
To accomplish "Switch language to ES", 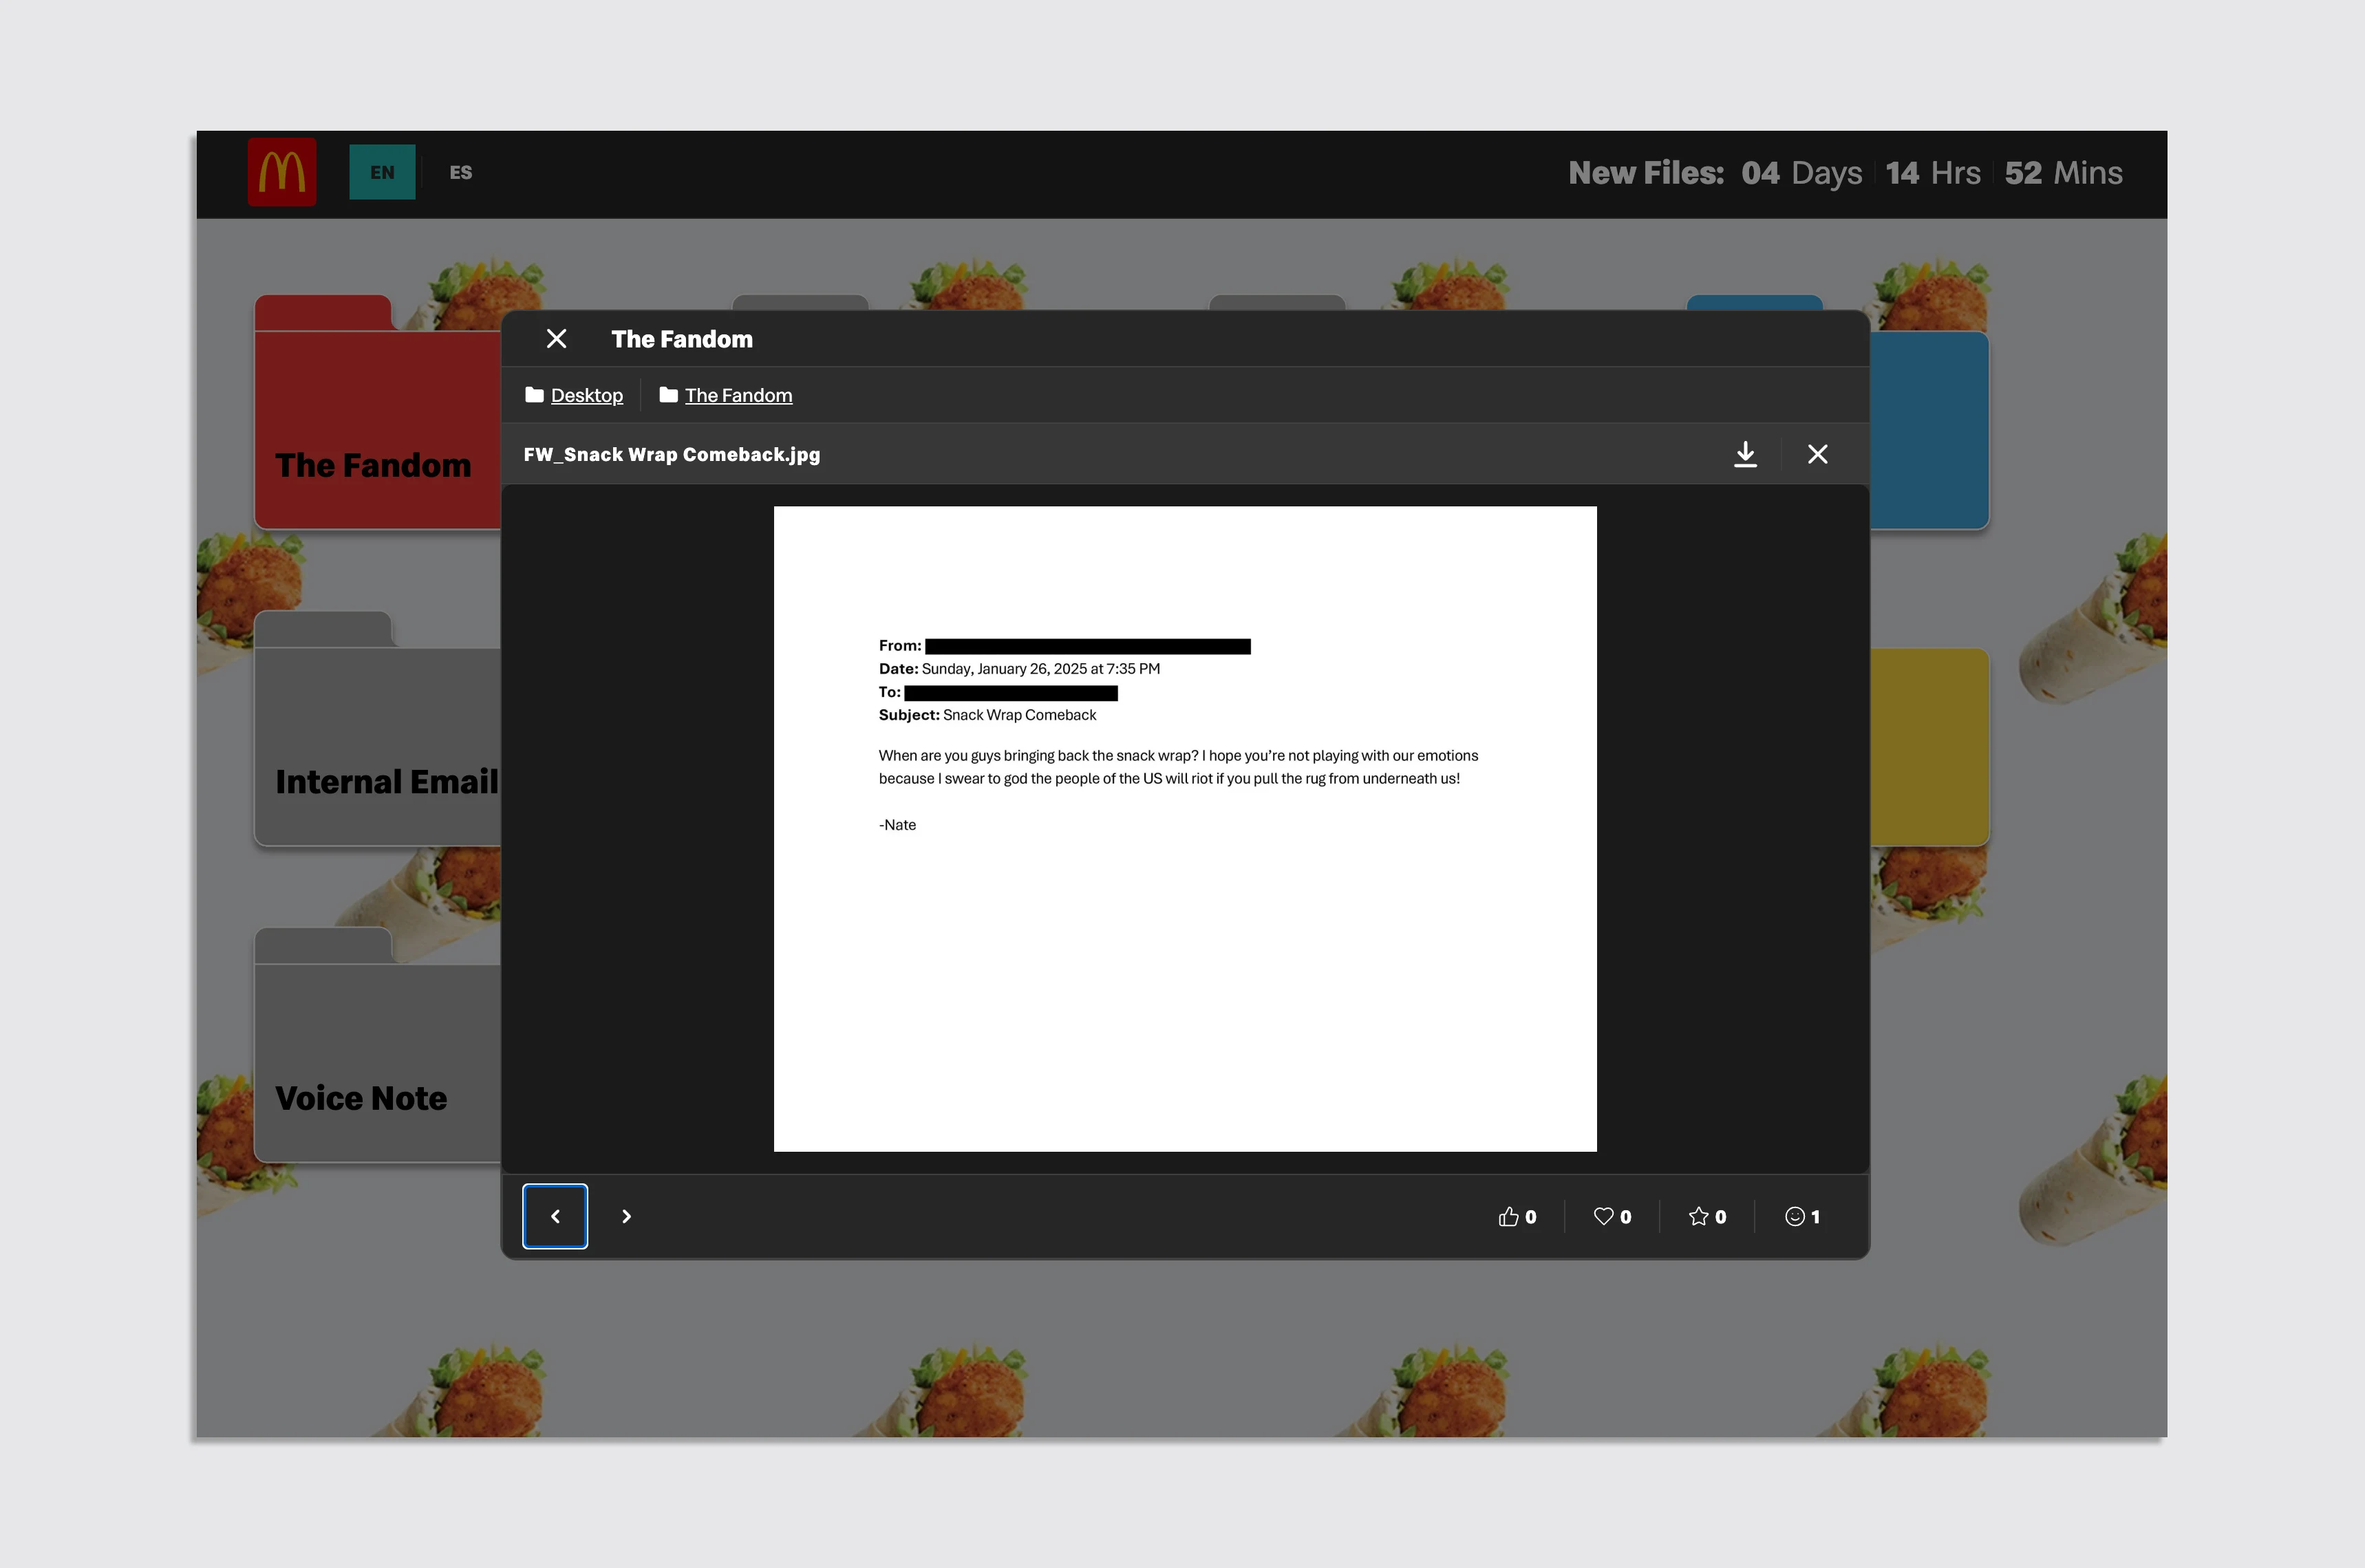I will [x=461, y=172].
